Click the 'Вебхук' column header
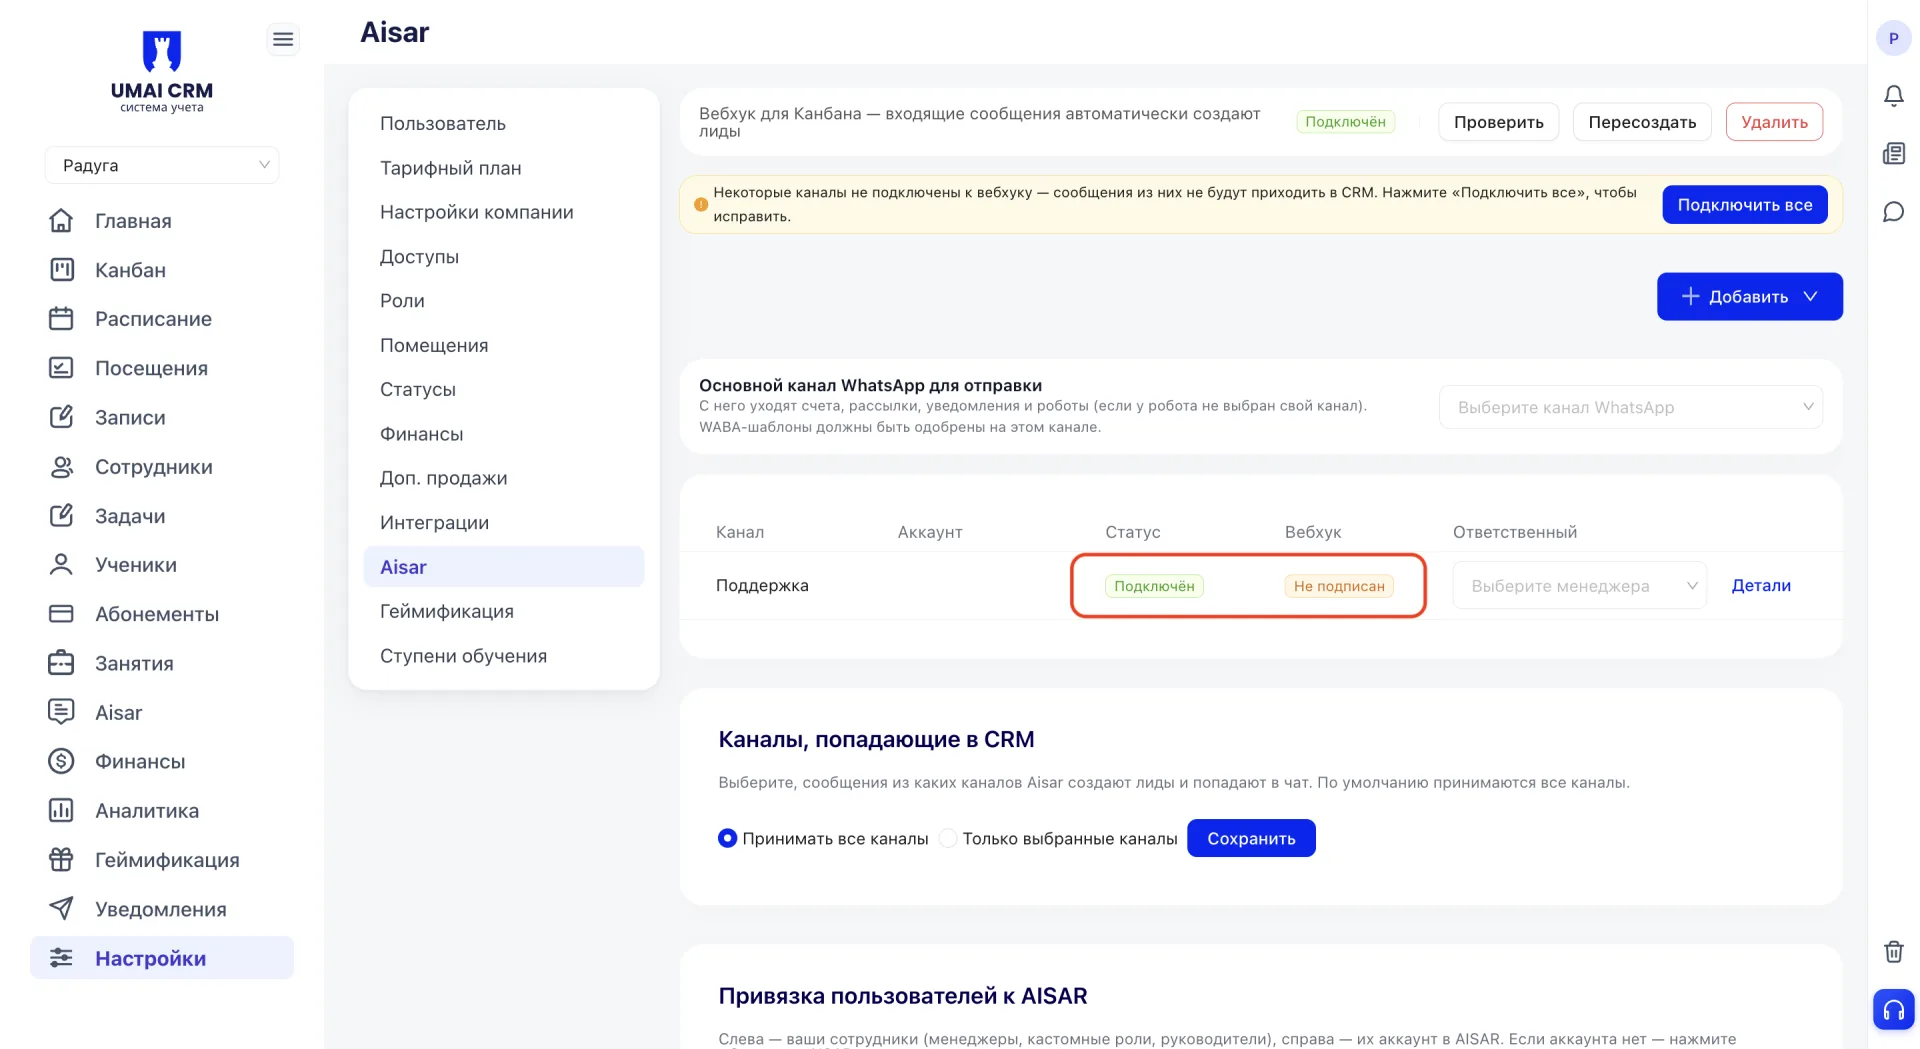This screenshot has width=1920, height=1049. (x=1313, y=532)
